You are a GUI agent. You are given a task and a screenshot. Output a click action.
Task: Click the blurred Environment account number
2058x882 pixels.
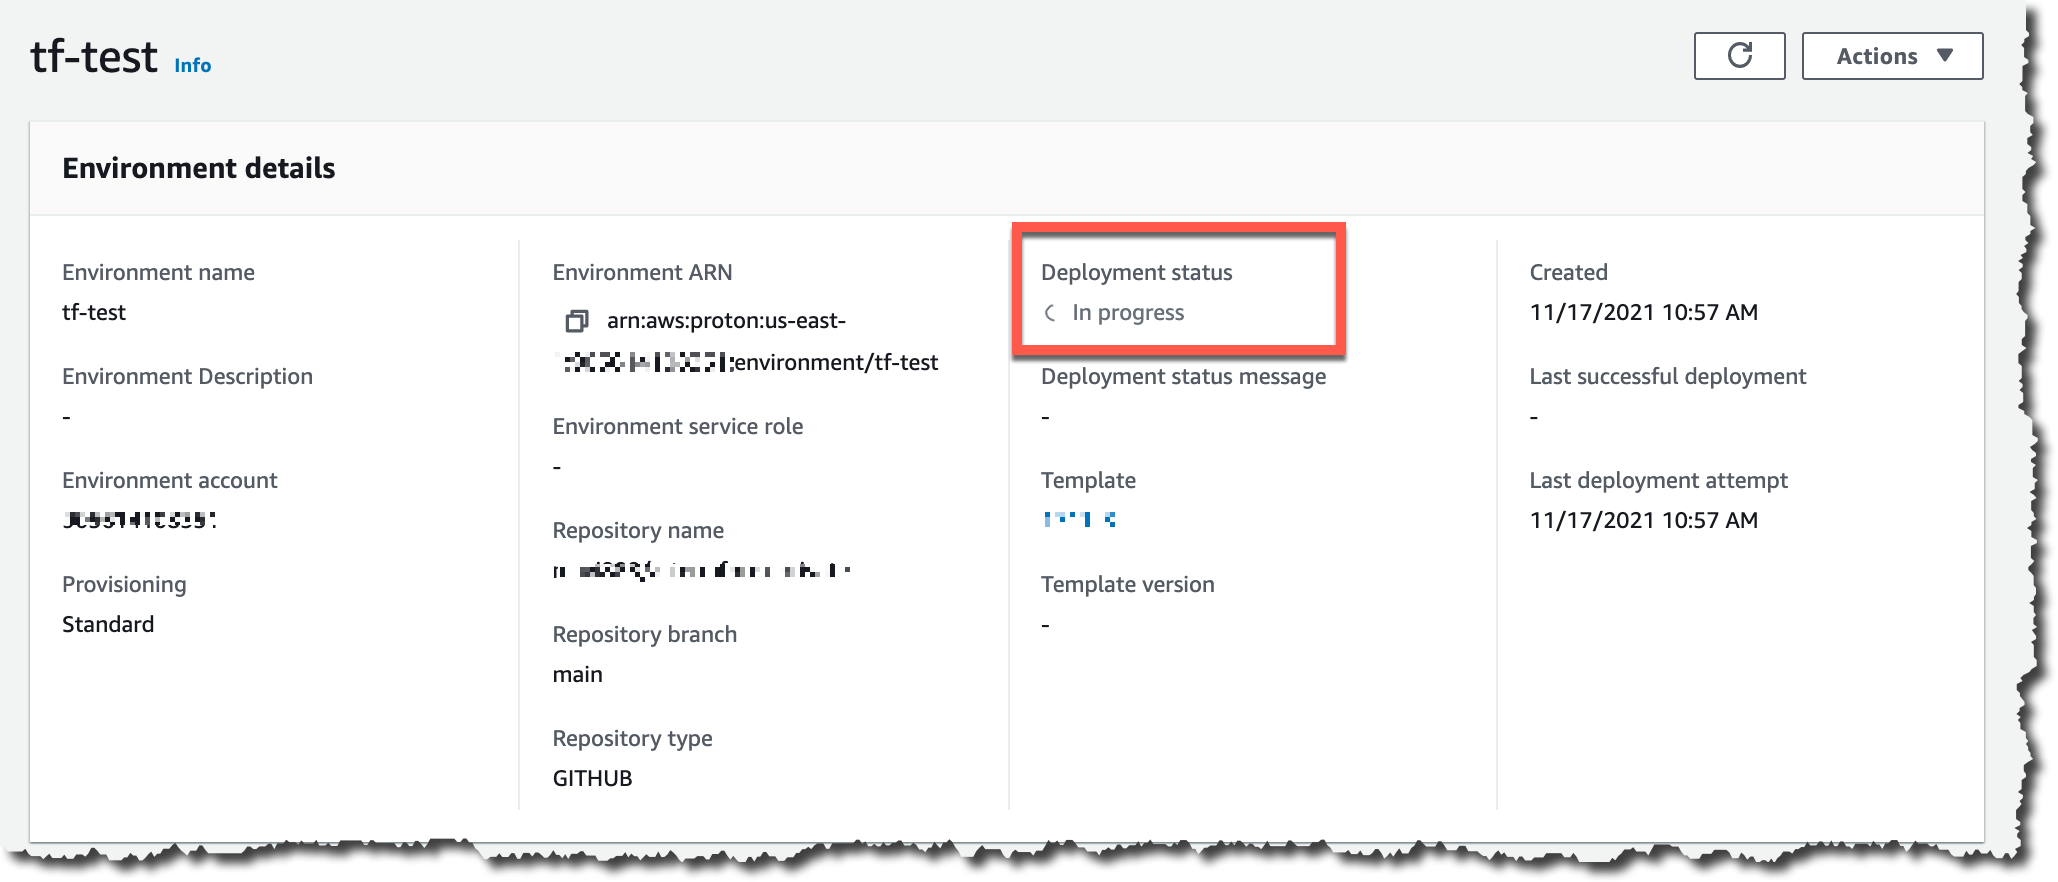coord(139,520)
